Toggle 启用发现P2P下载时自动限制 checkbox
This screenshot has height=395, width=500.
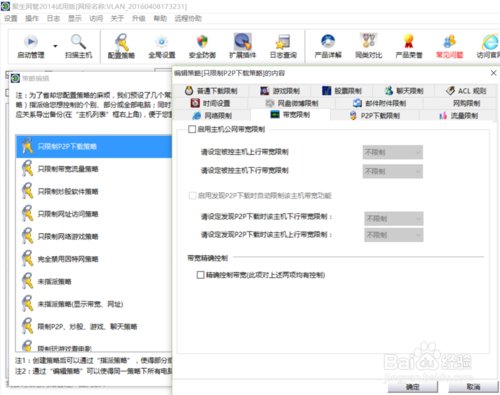click(192, 195)
